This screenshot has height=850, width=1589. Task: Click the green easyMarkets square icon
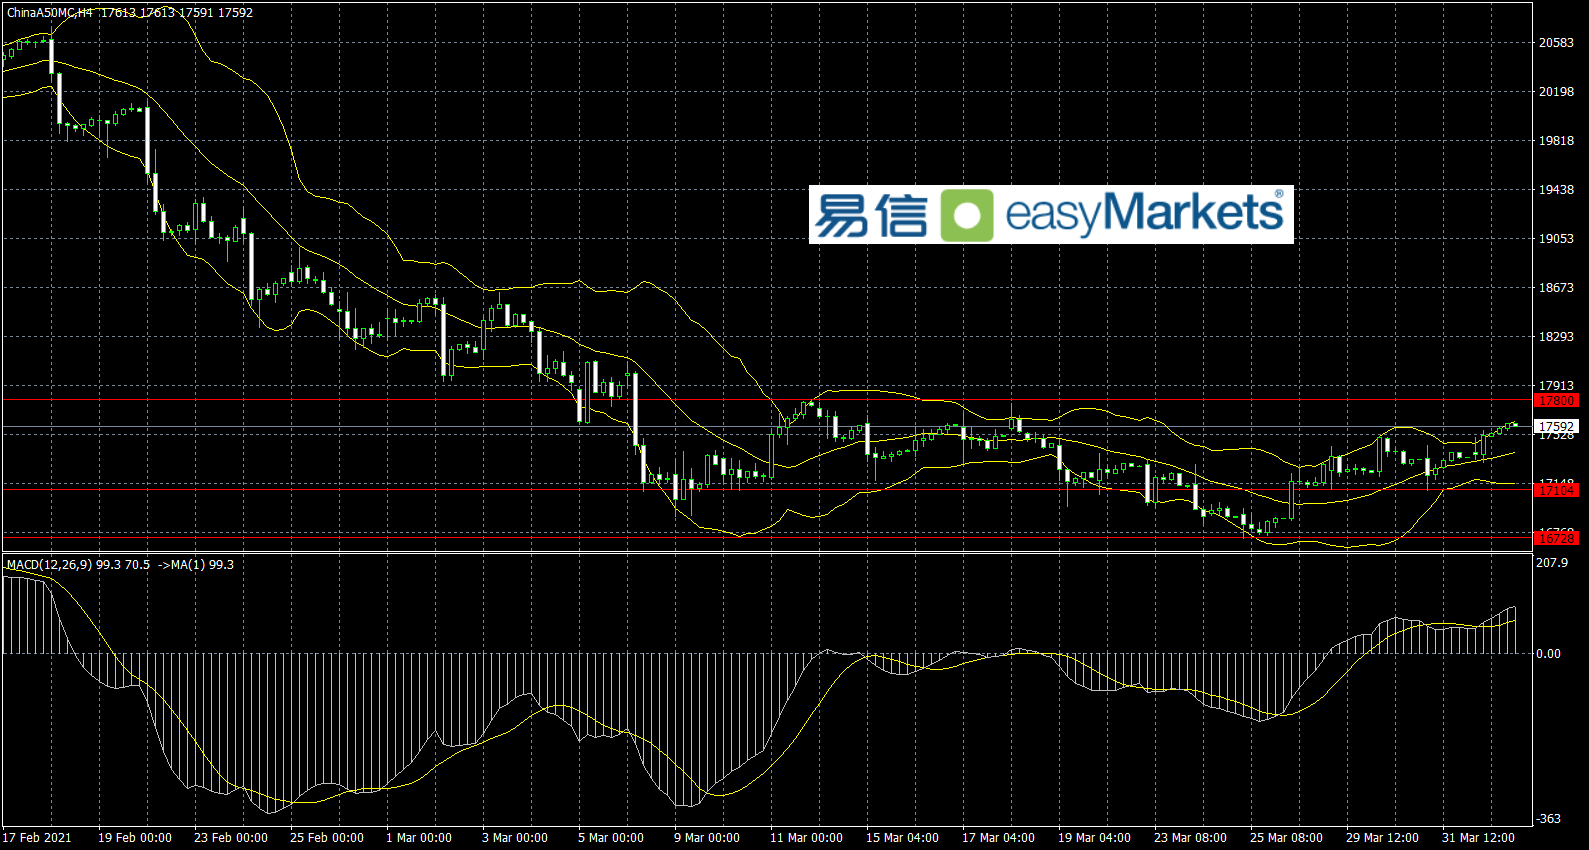tap(967, 215)
